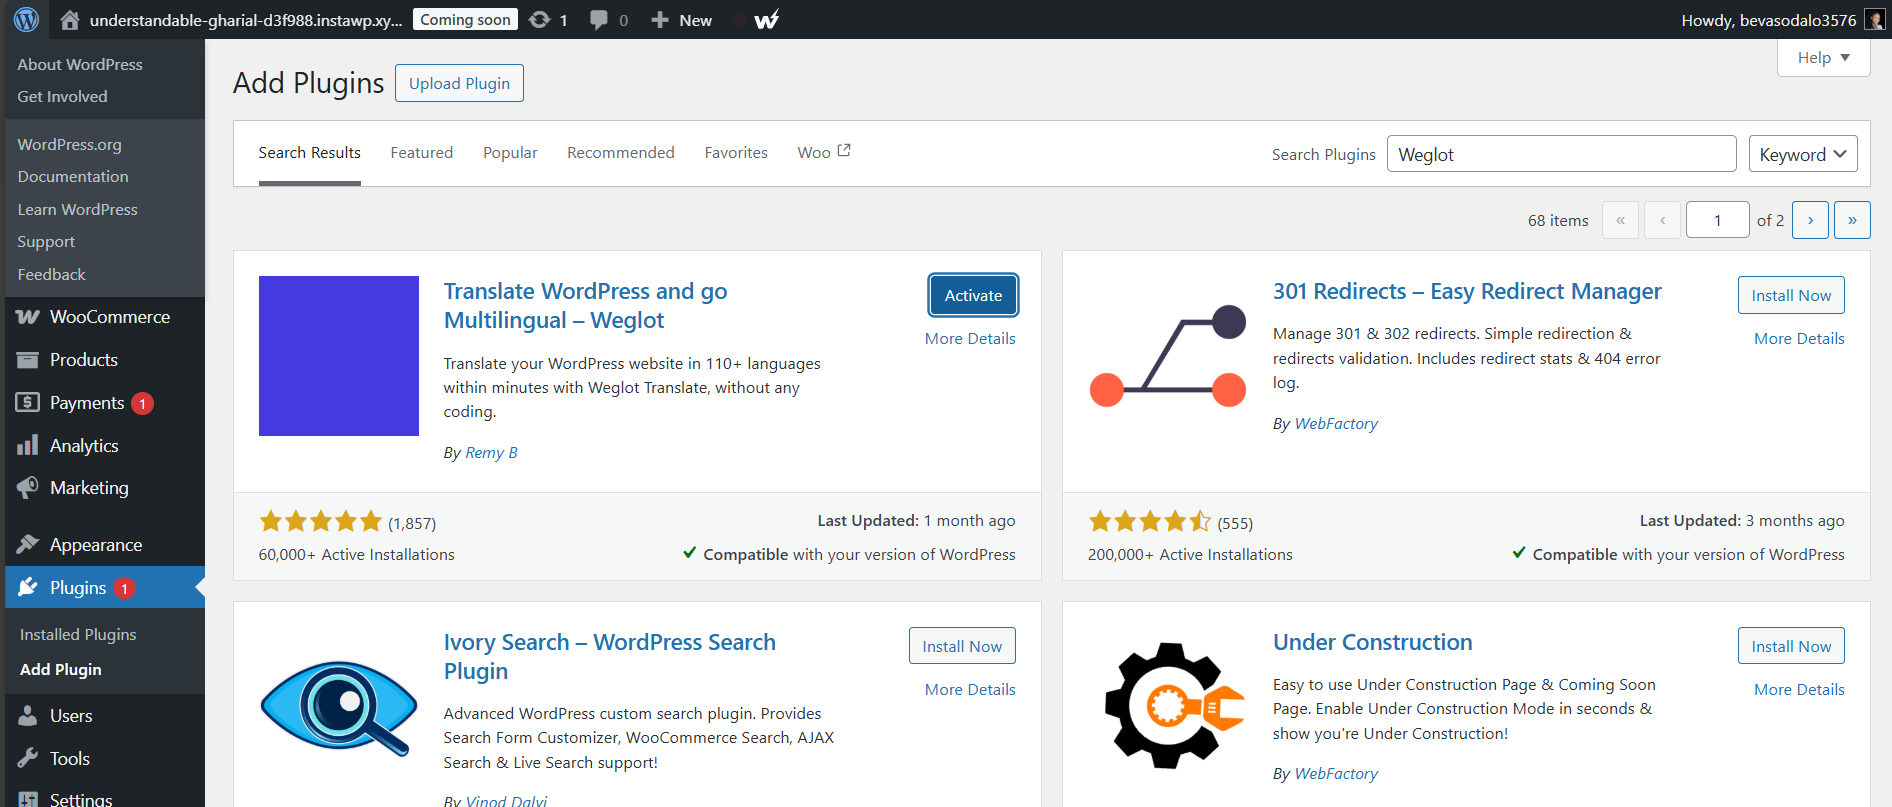The image size is (1892, 807).
Task: Open Under Construction plugin title link
Action: 1373,642
